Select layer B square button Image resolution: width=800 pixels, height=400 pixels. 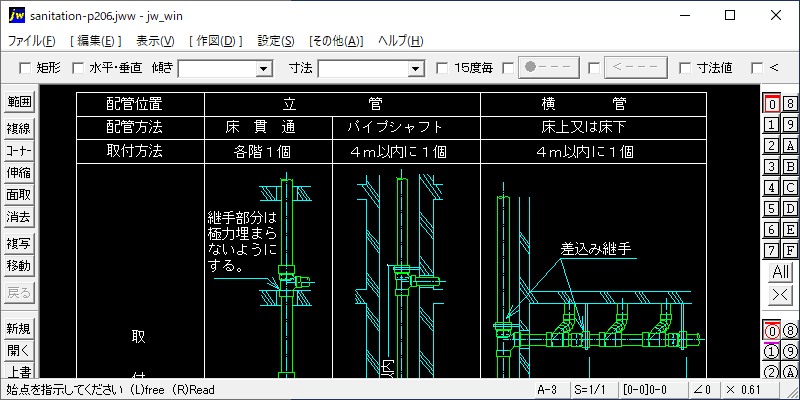[x=790, y=166]
